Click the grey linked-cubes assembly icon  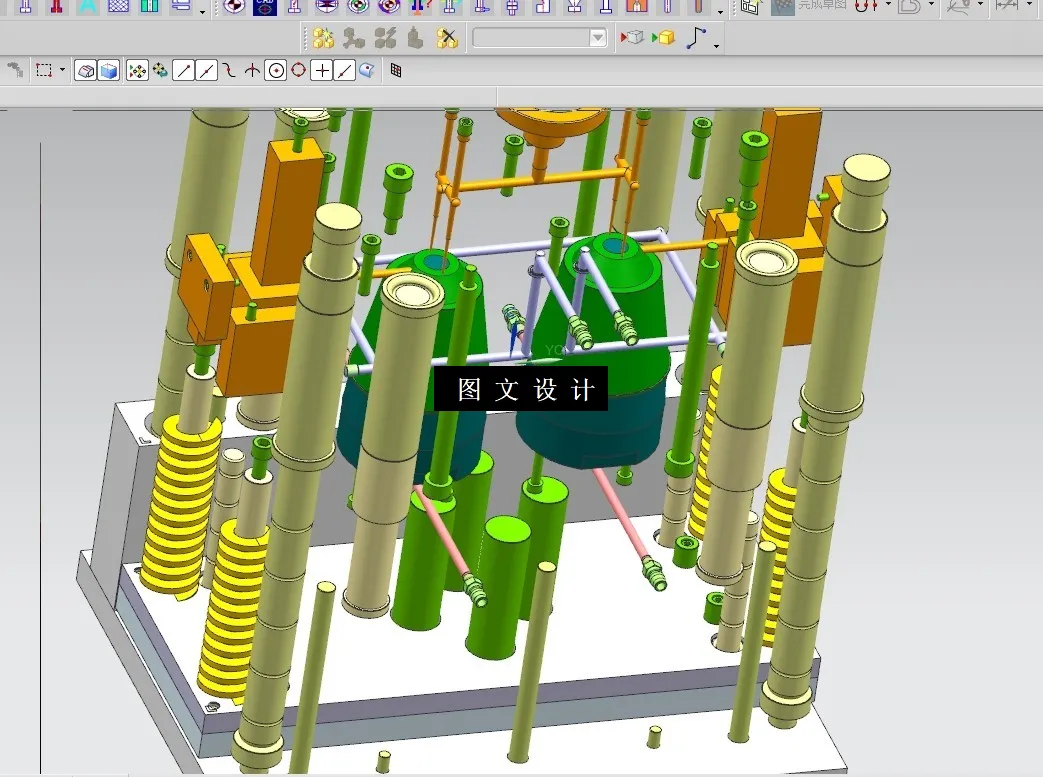point(354,38)
